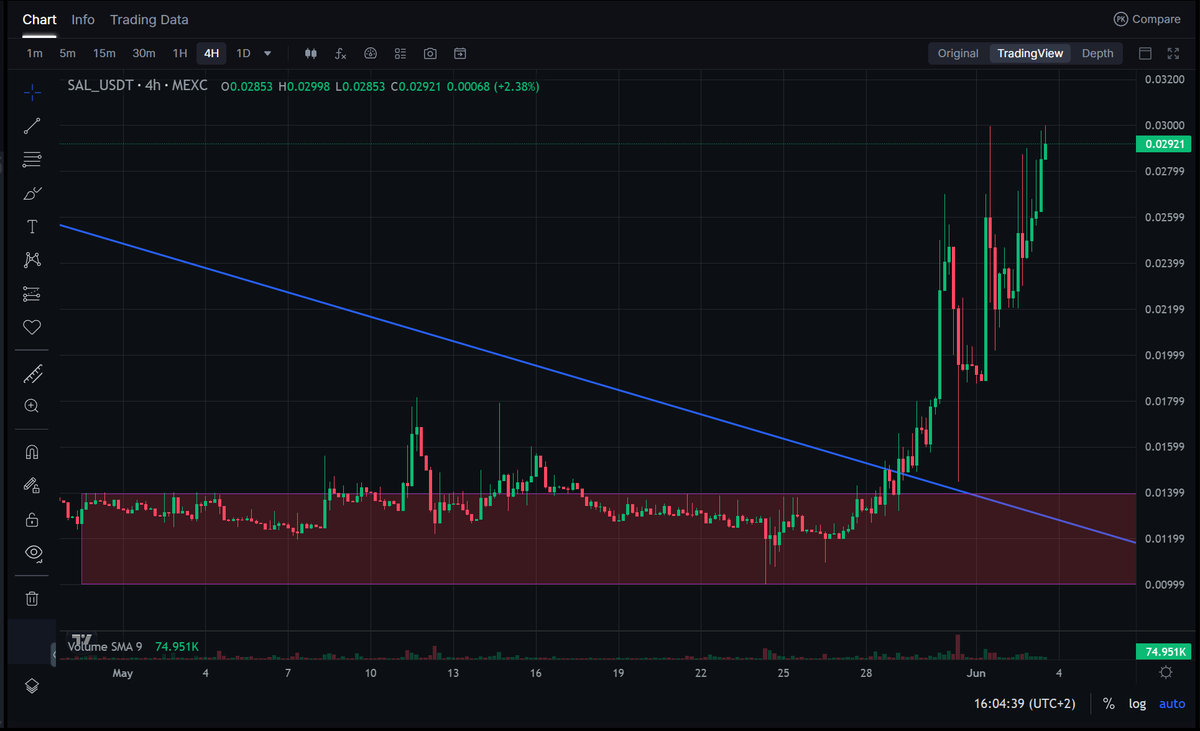Expand the more timeframes dropdown arrow
The height and width of the screenshot is (731, 1200).
pos(267,53)
